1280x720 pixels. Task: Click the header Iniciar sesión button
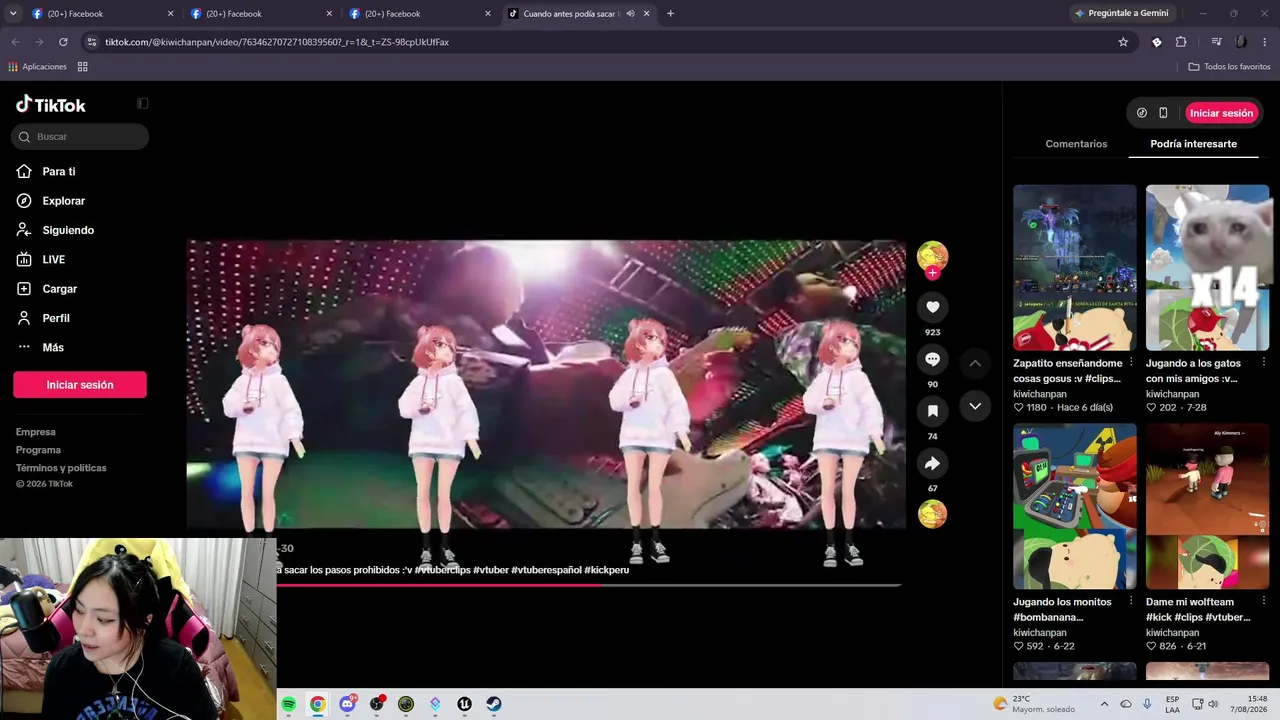(x=1221, y=113)
